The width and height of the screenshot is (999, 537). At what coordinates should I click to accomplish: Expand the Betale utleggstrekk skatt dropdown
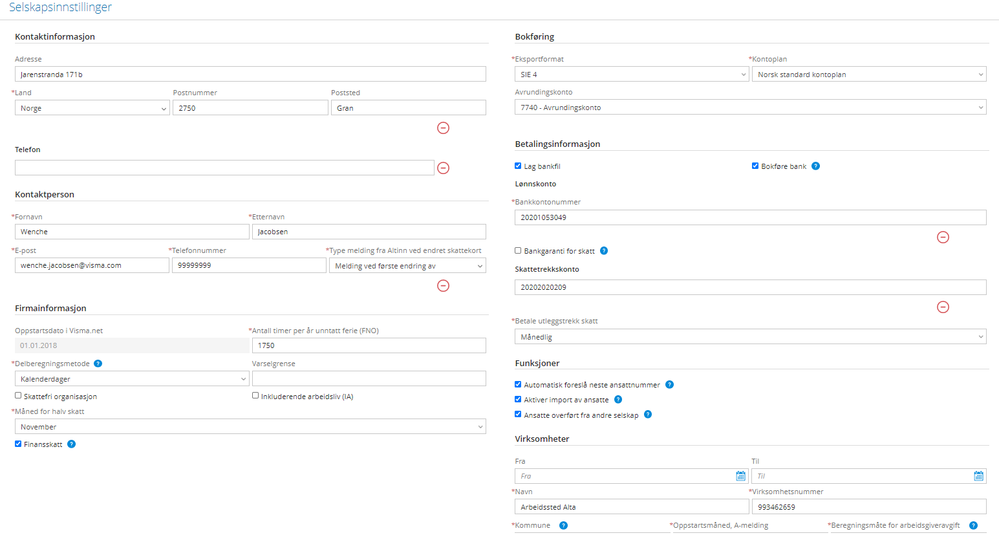point(751,337)
